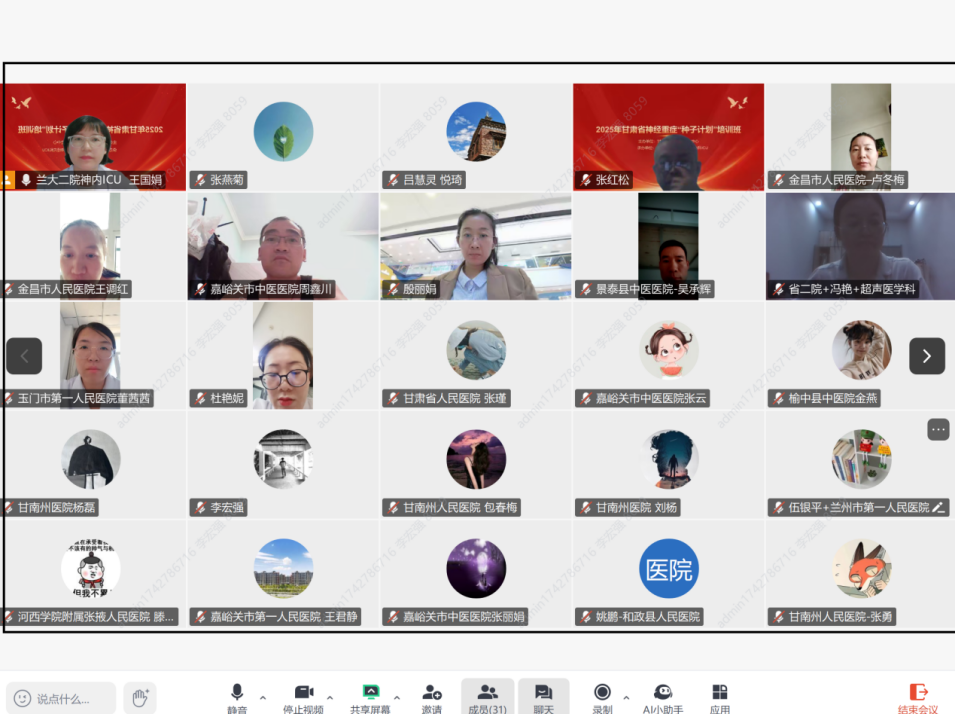Select the 殷丽娟 video thumbnail

(x=476, y=246)
